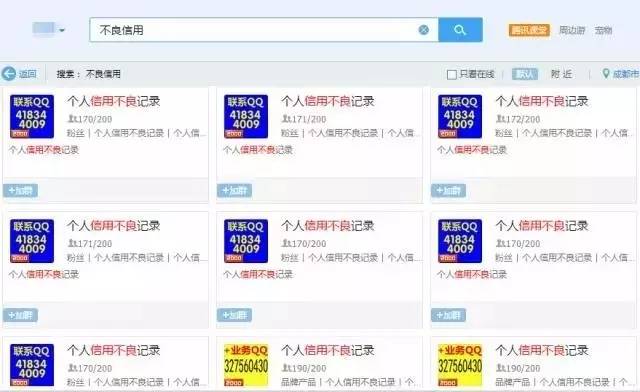Clear the search box text
This screenshot has width=640, height=392.
pyautogui.click(x=424, y=30)
